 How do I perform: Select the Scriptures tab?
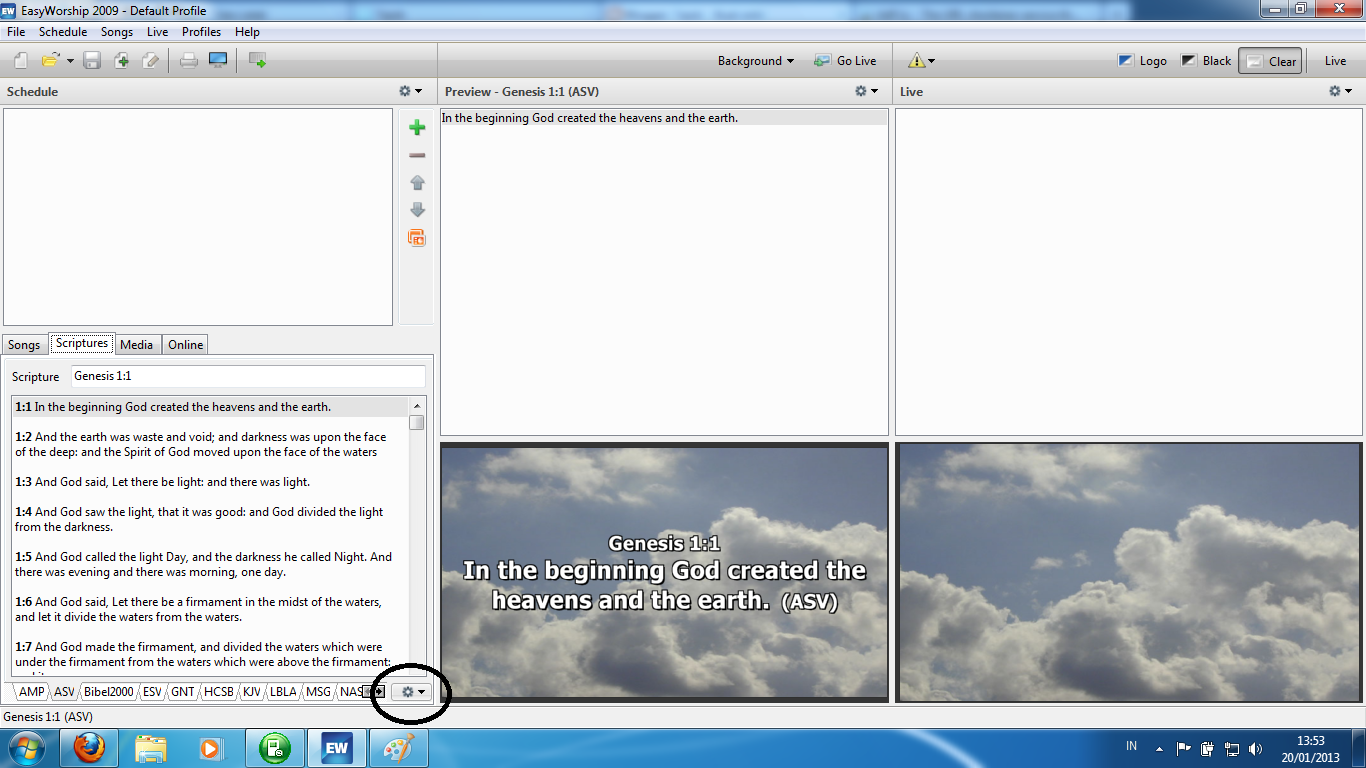pos(82,343)
